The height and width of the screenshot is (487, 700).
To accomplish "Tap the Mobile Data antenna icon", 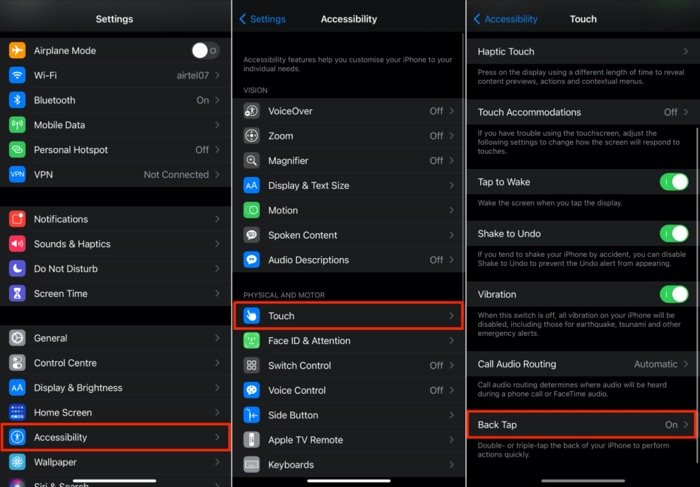I will click(x=17, y=125).
